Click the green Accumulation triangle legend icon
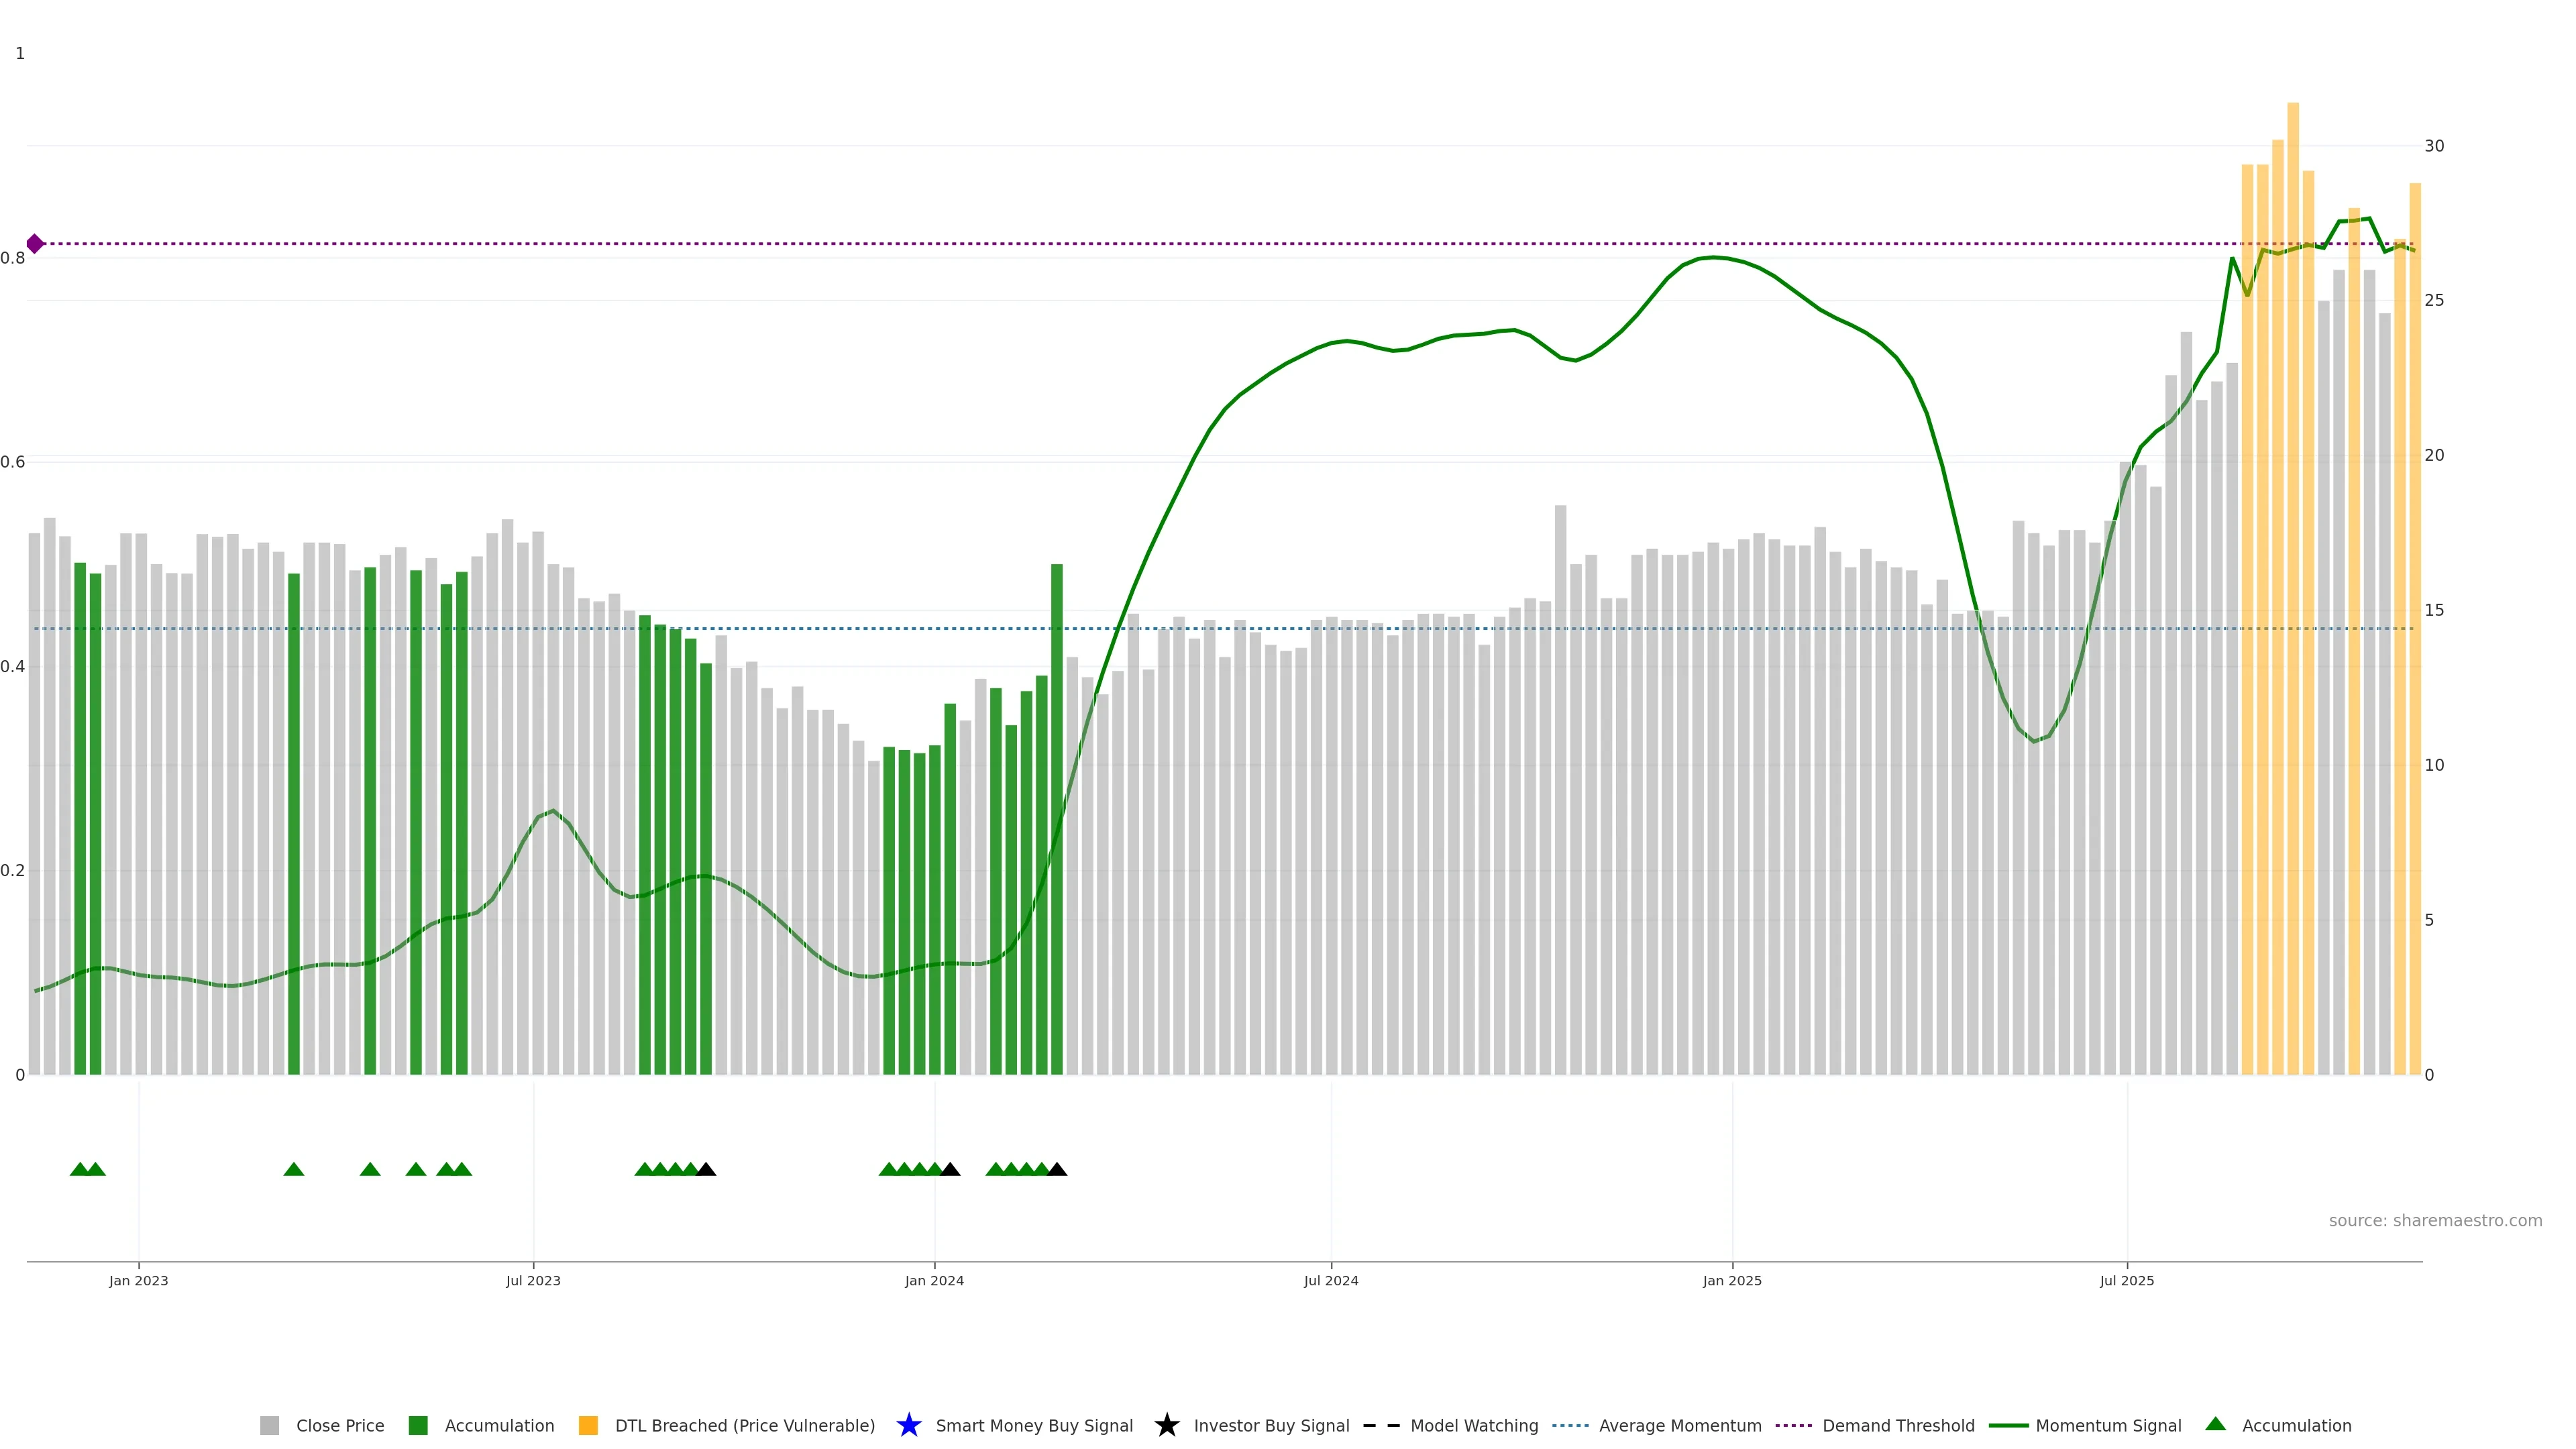 [x=2216, y=1424]
